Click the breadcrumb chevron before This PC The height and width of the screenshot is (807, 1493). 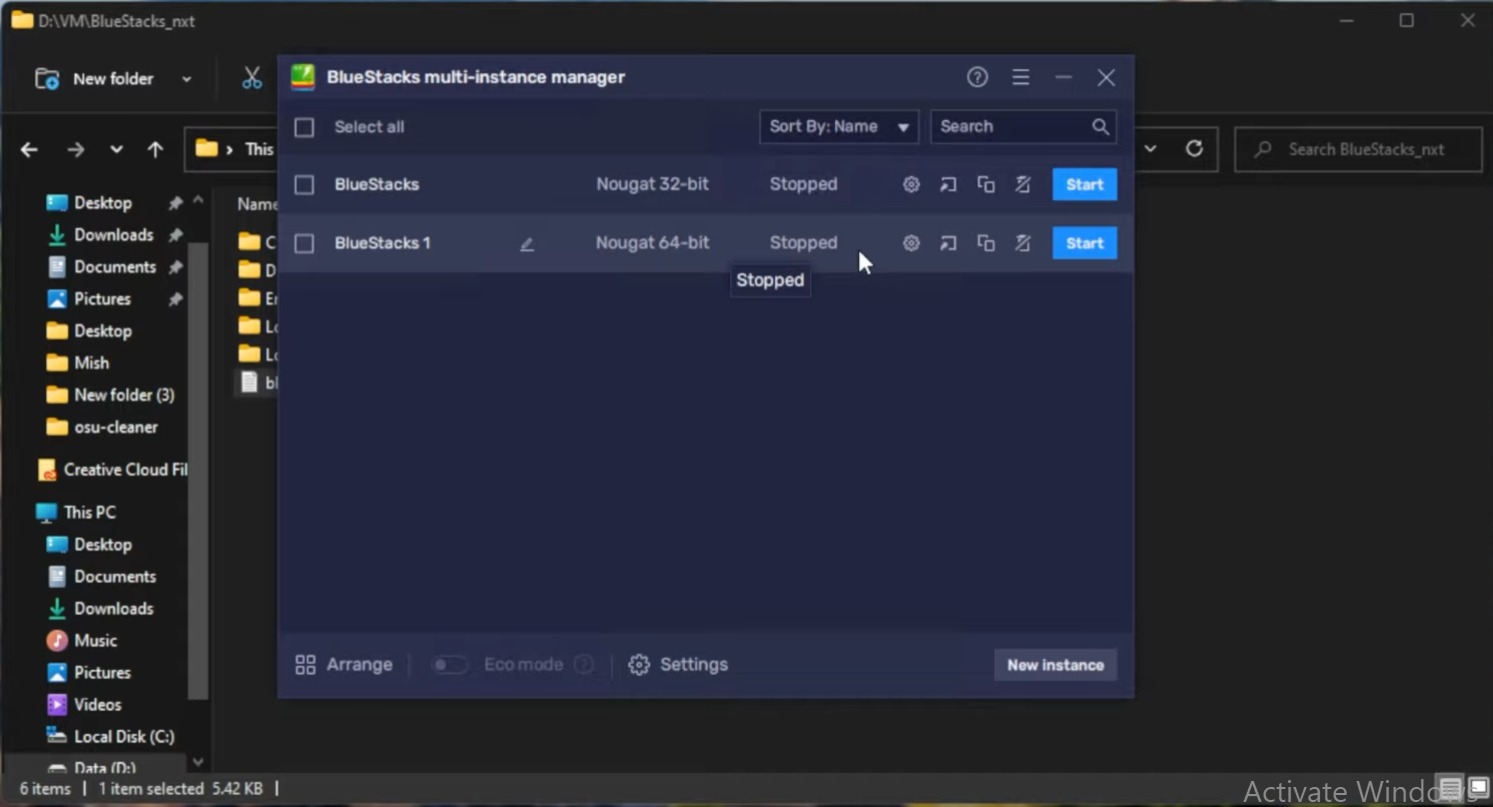(230, 150)
